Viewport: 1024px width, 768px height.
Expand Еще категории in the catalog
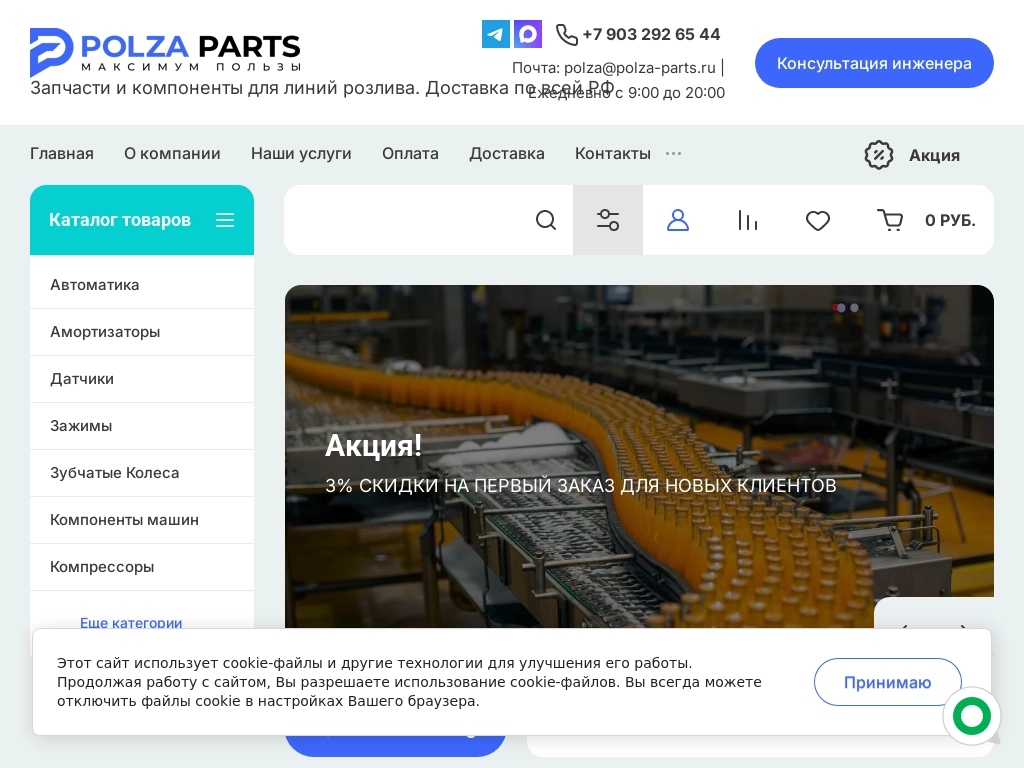[131, 623]
